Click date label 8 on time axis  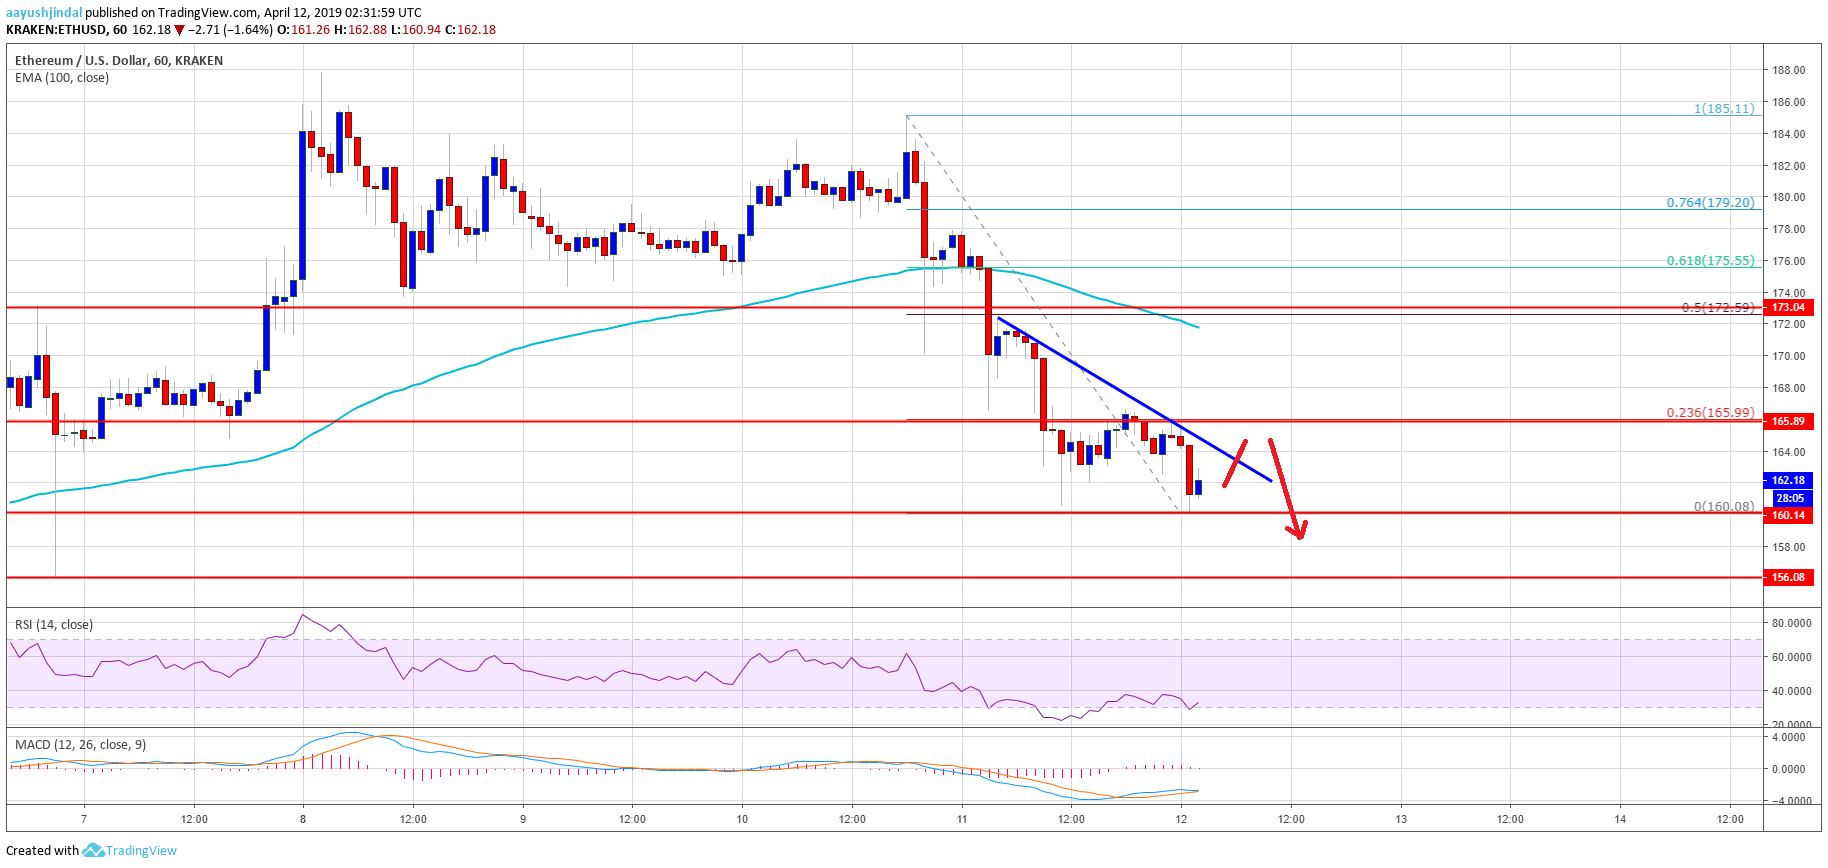303,819
